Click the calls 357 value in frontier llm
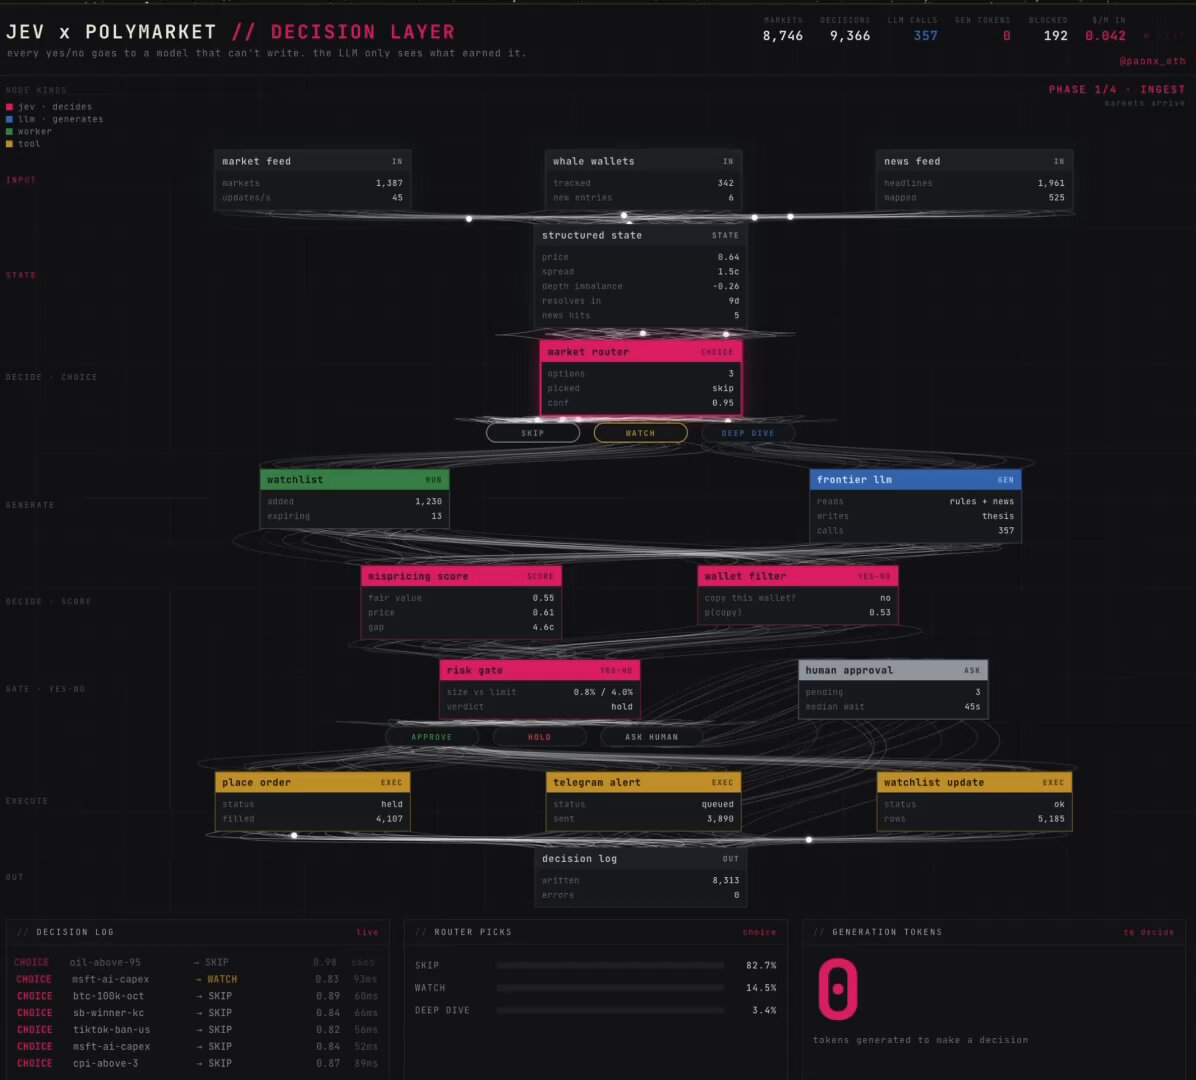1196x1080 pixels. click(1006, 531)
